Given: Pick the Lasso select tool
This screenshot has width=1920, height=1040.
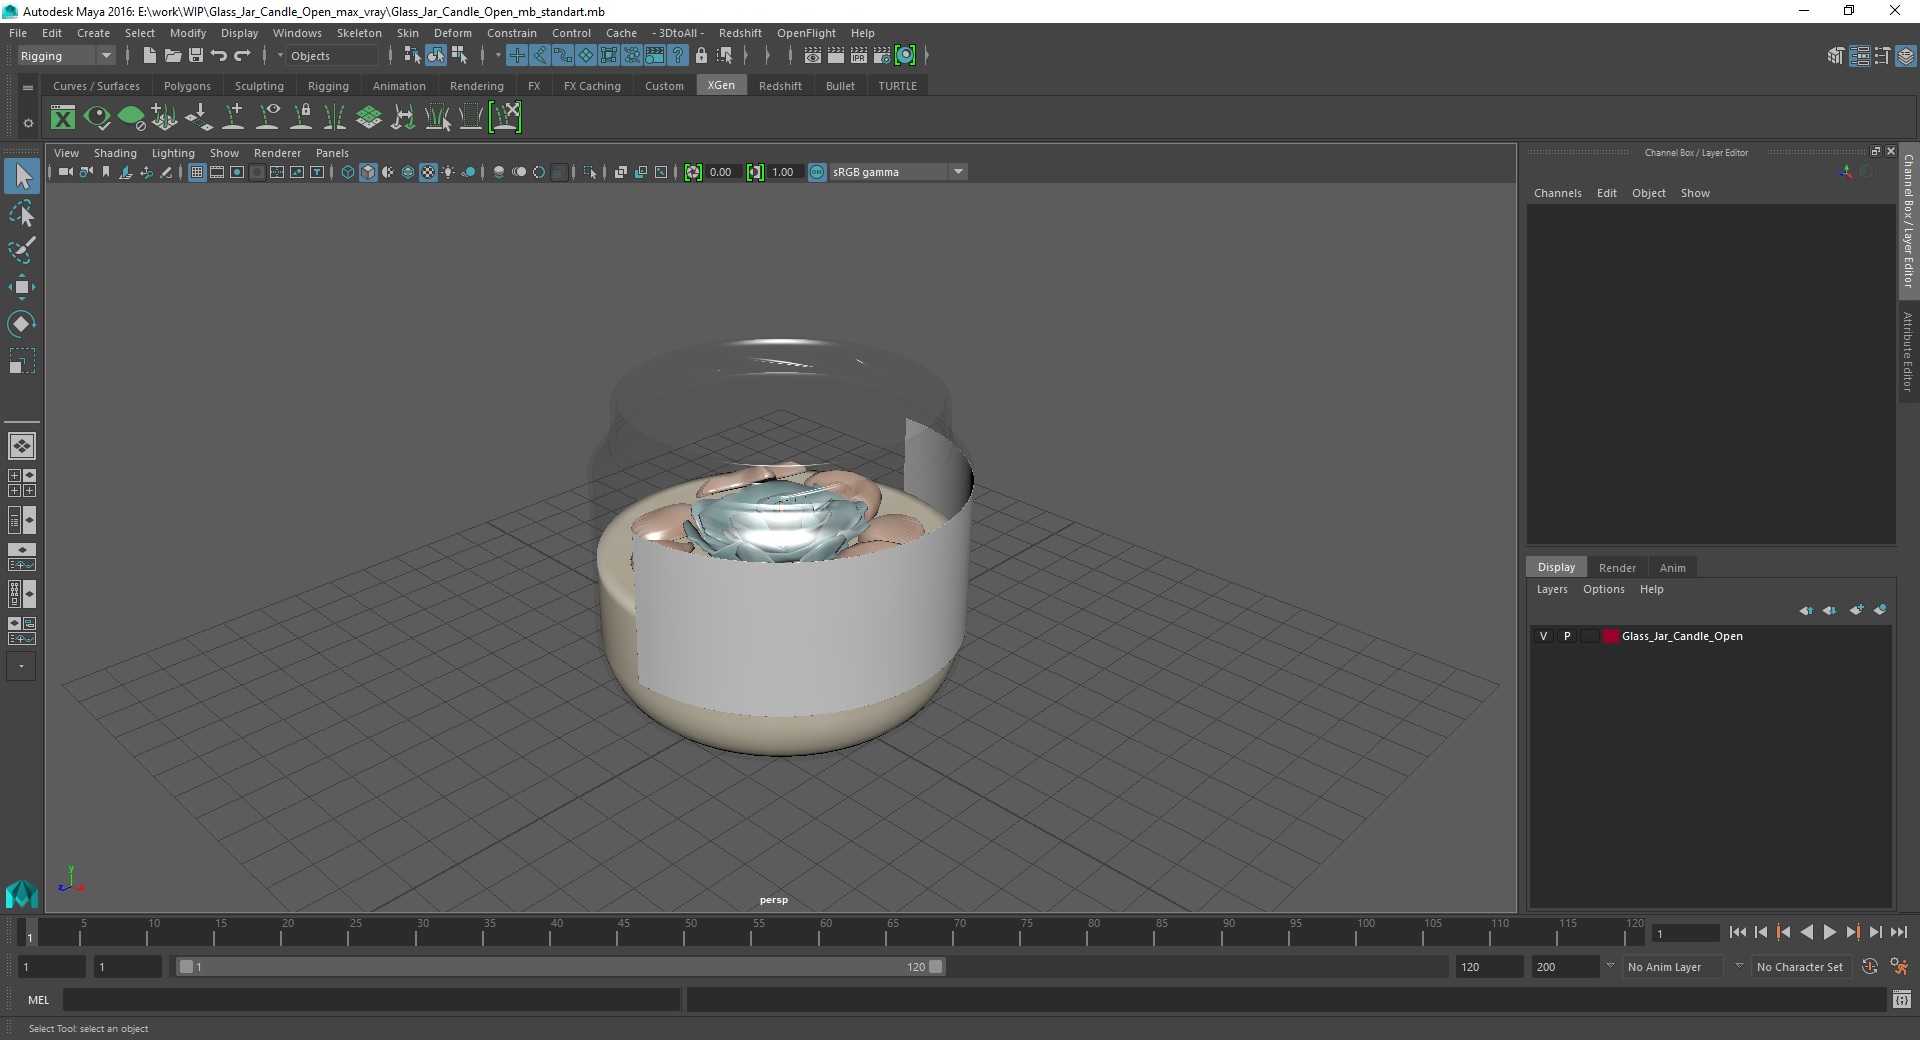Looking at the screenshot, I should [22, 214].
